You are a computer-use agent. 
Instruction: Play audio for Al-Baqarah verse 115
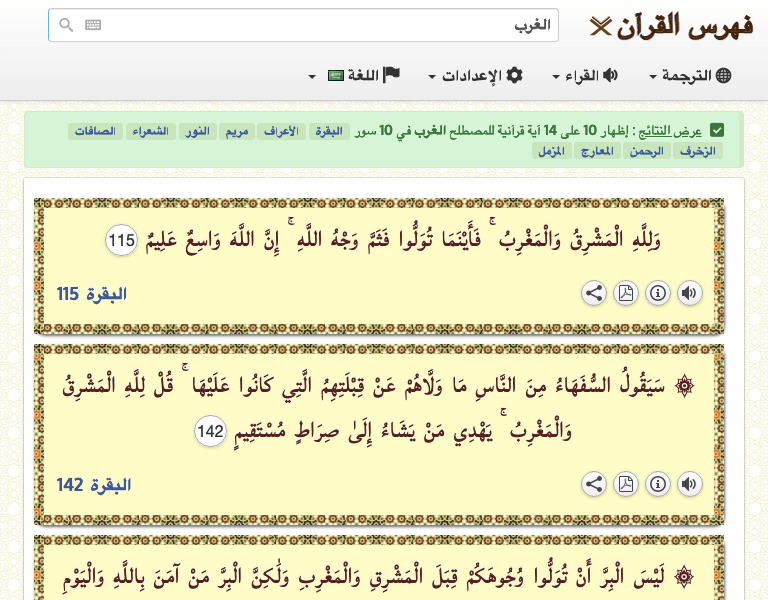tap(689, 293)
